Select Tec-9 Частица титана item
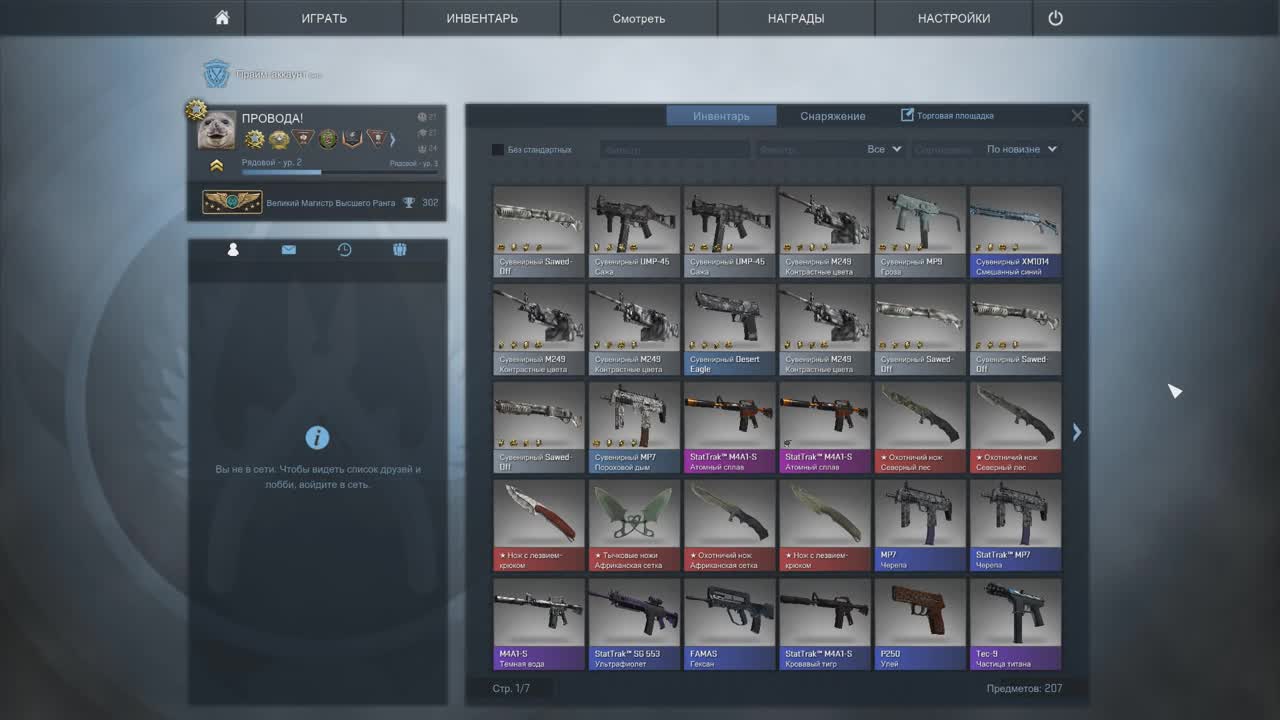Image resolution: width=1280 pixels, height=720 pixels. tap(1015, 624)
